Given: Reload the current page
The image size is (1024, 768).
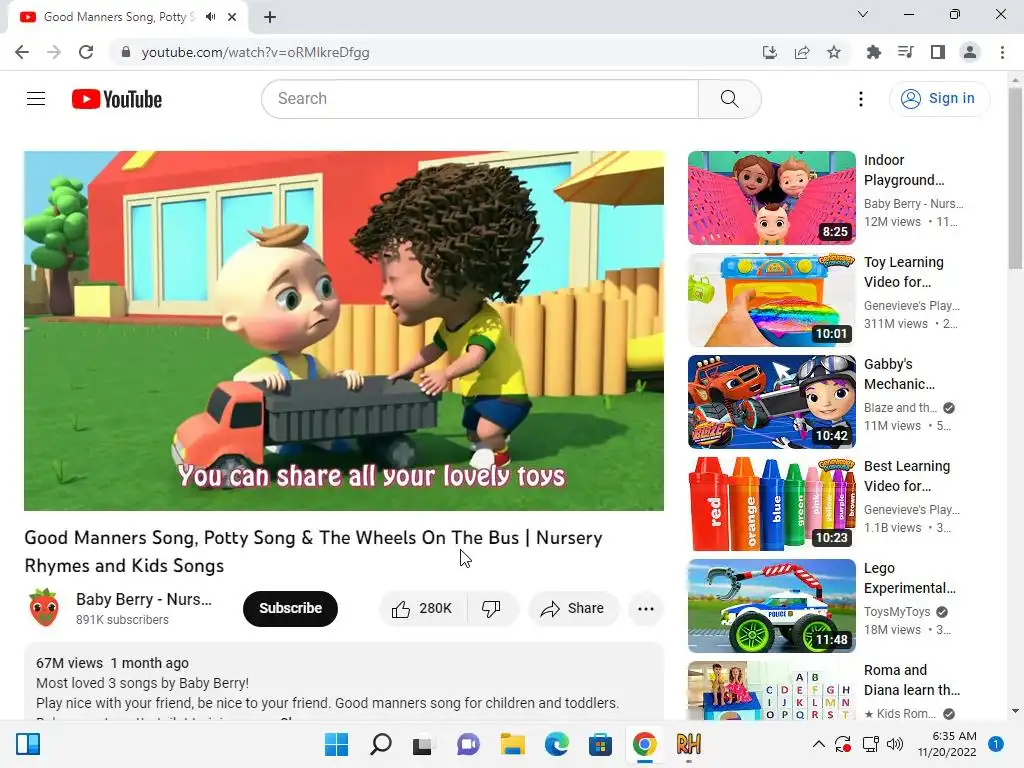Looking at the screenshot, I should [x=86, y=52].
